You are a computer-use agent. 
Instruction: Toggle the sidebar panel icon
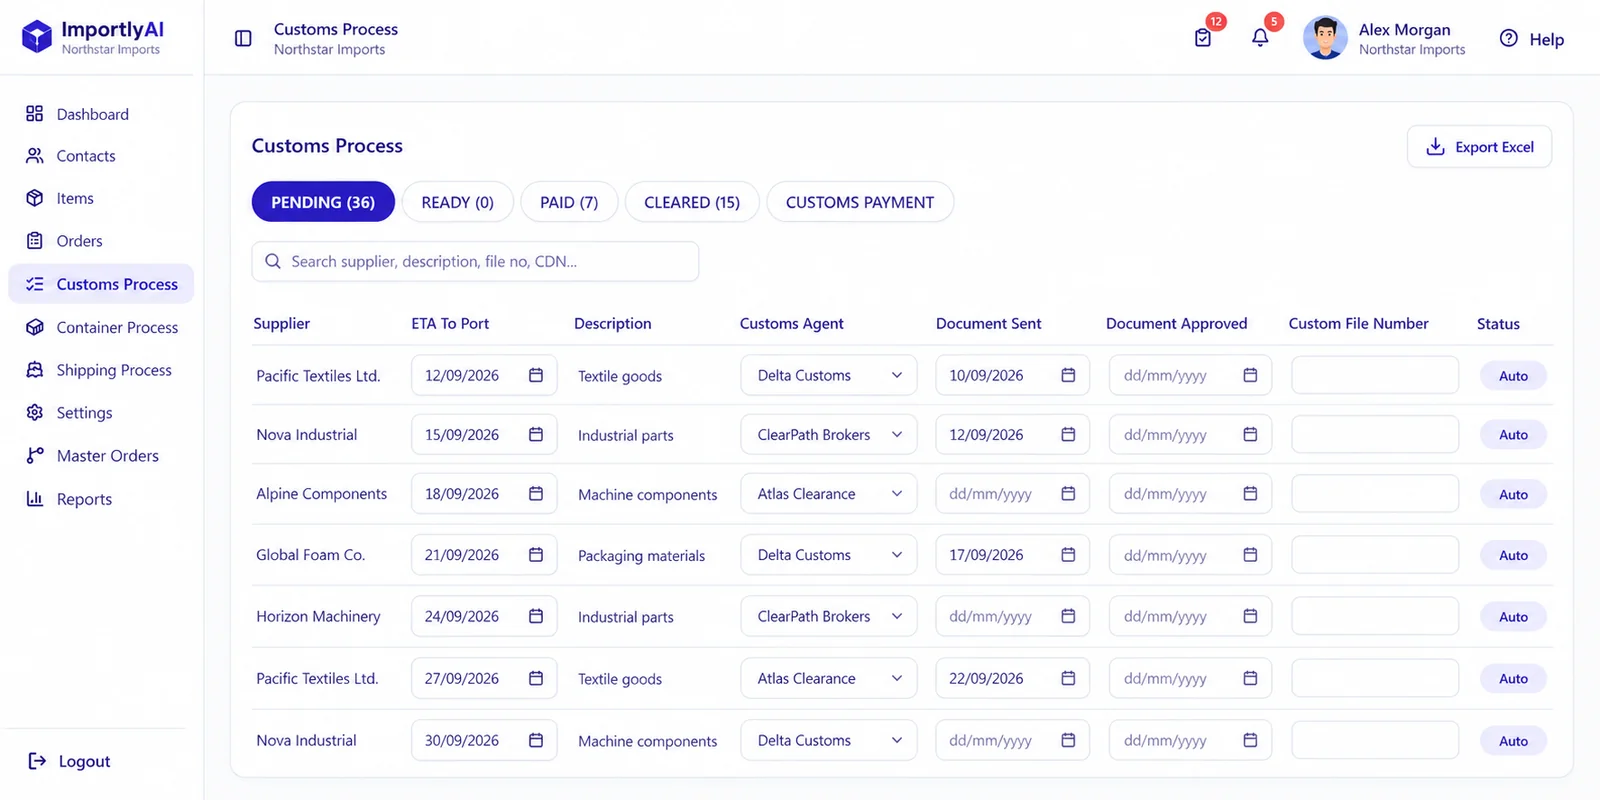(x=243, y=39)
